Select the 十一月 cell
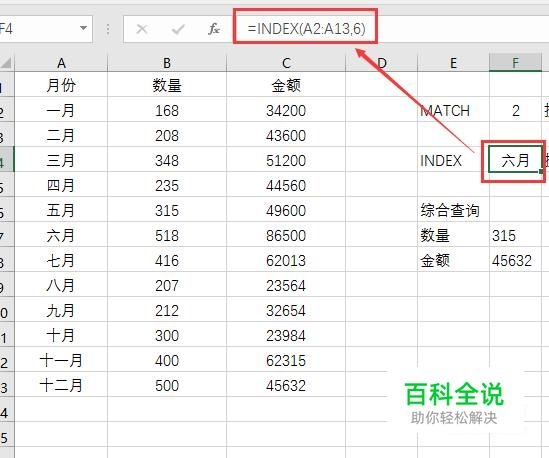Screen dimensions: 549x458 pos(61,360)
